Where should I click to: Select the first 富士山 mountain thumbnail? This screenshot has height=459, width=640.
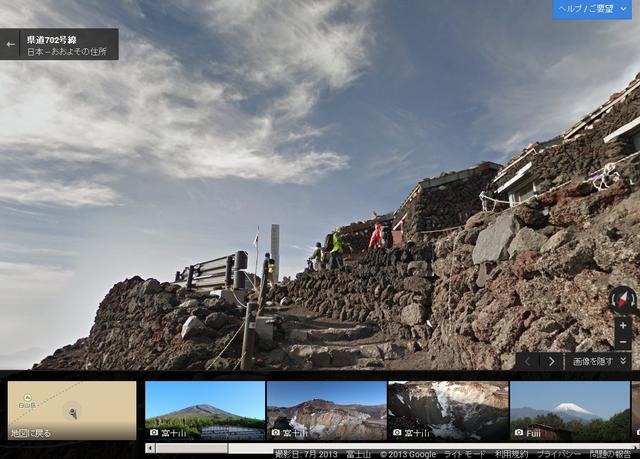205,410
